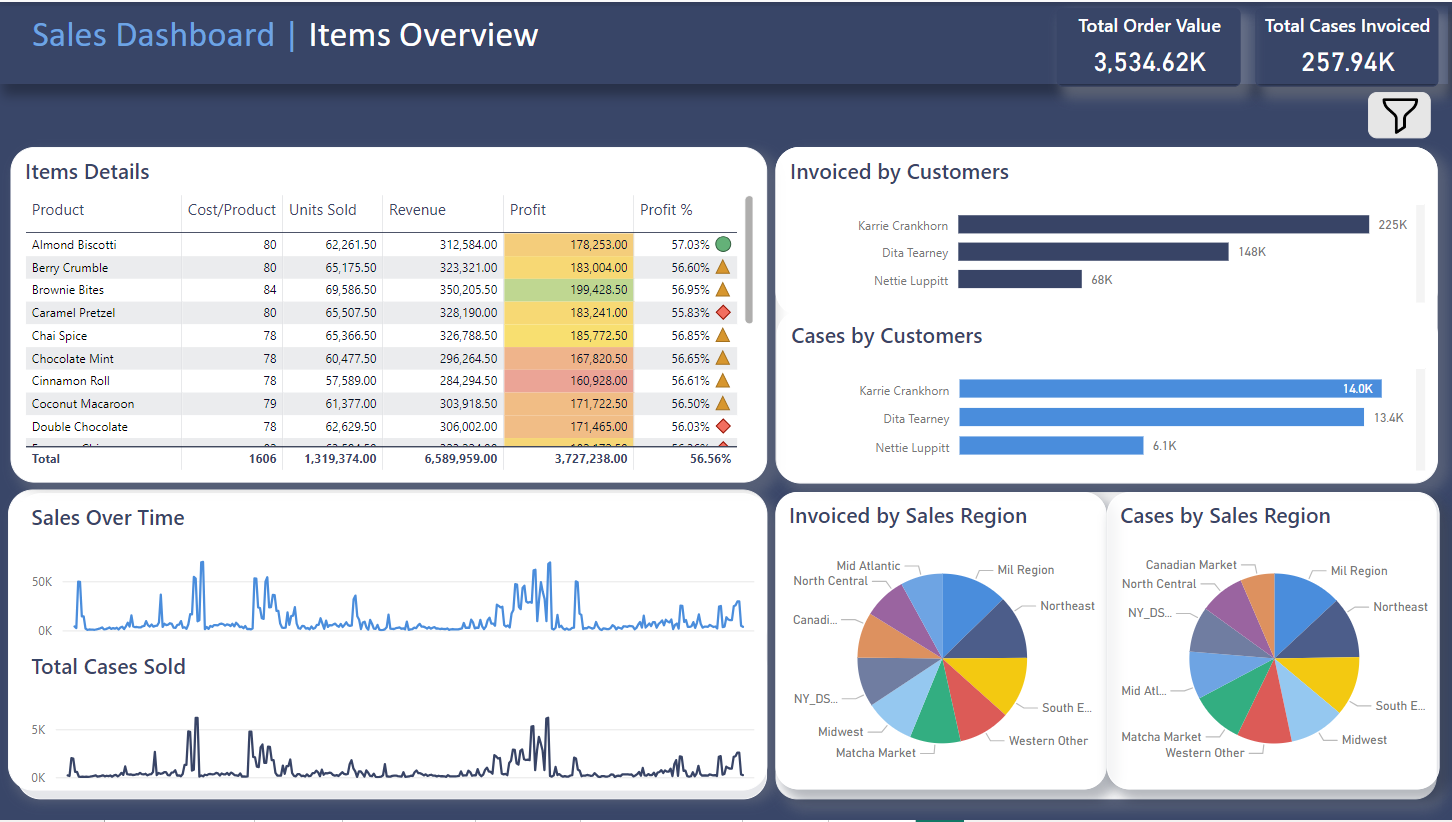Select Dita Tearney bar in Cases by Customers

point(1162,417)
